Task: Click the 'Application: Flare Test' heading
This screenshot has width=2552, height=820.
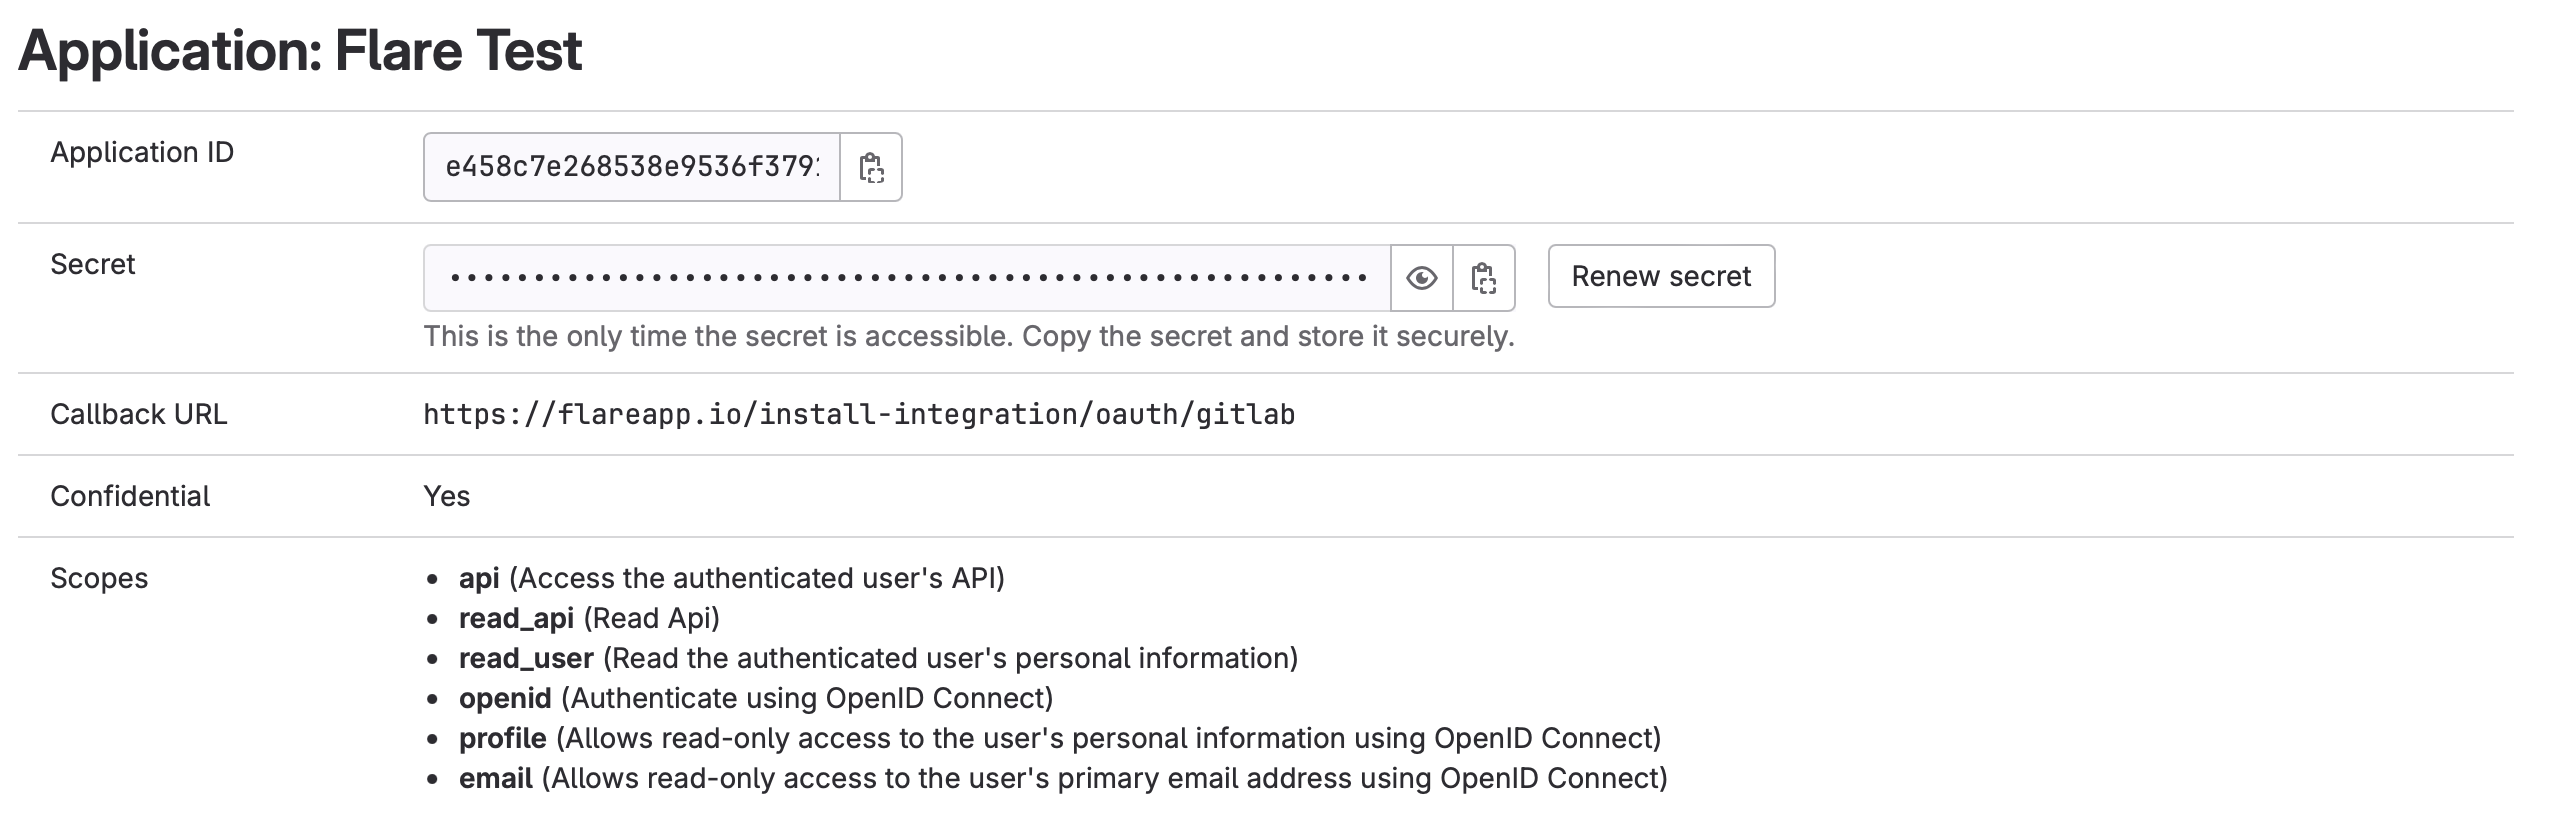Action: click(300, 50)
